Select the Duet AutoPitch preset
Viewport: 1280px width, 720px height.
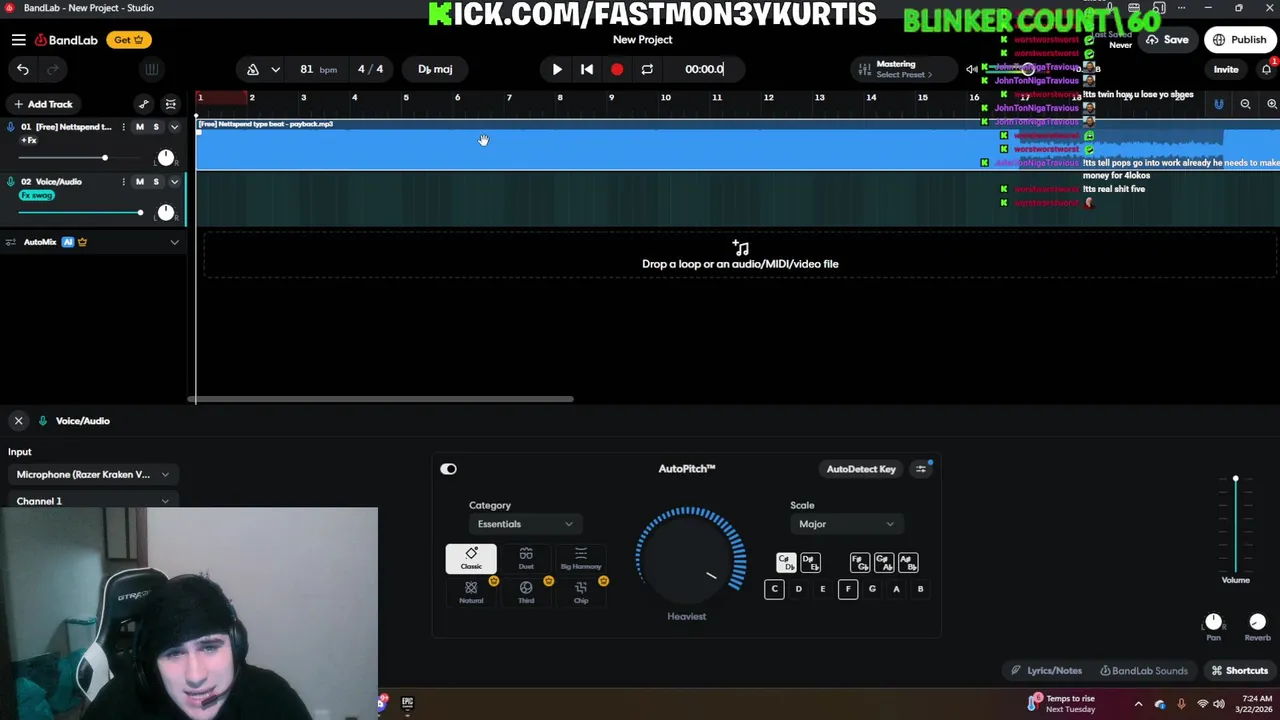[526, 559]
